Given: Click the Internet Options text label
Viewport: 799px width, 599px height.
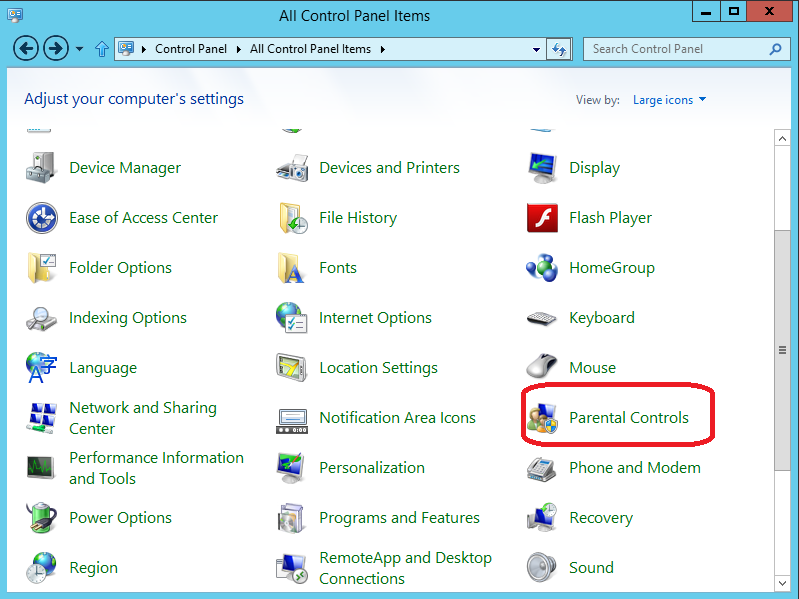Looking at the screenshot, I should (376, 317).
